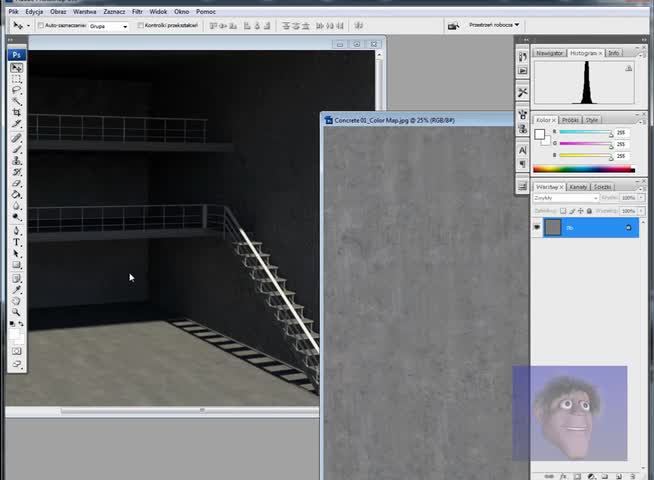Select the Notes tool
Screen dimensions: 654x480
tap(17, 278)
